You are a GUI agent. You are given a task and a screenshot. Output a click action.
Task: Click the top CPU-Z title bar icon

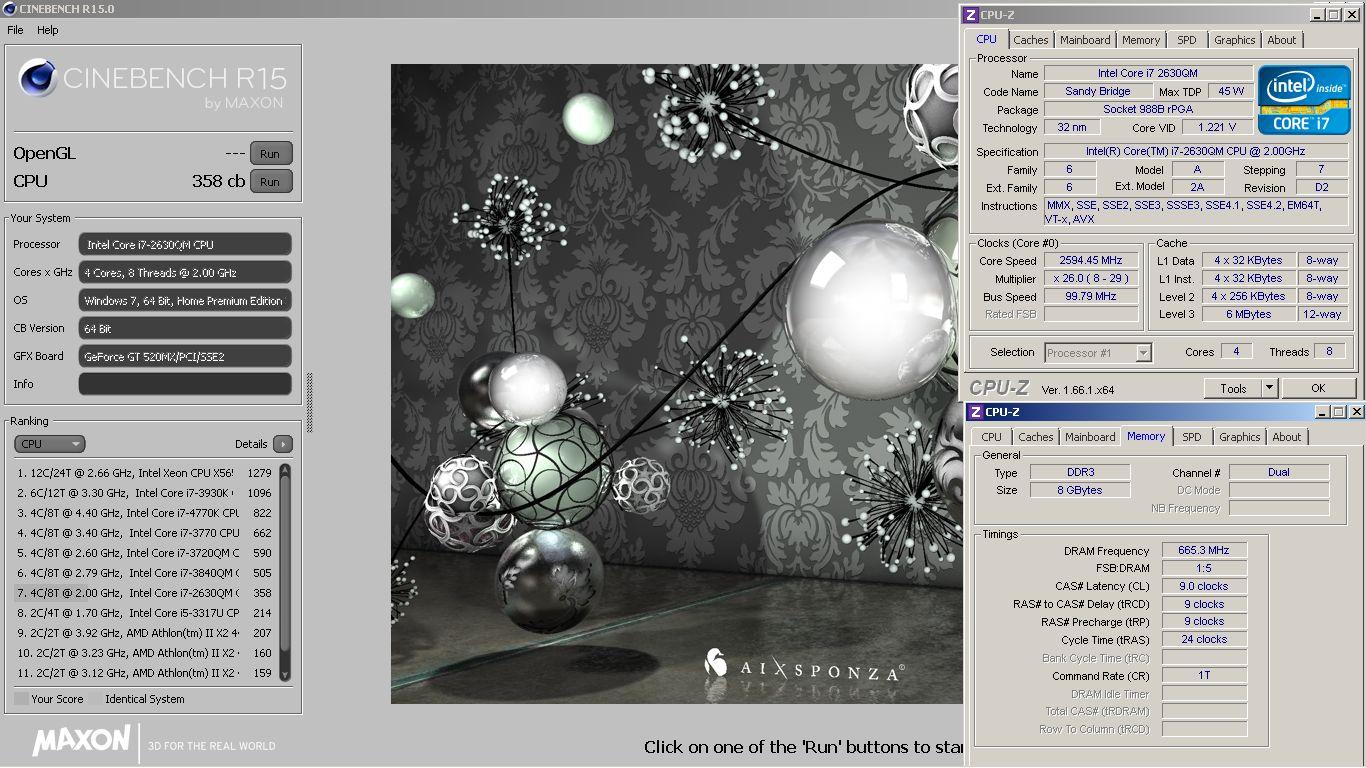click(x=970, y=15)
